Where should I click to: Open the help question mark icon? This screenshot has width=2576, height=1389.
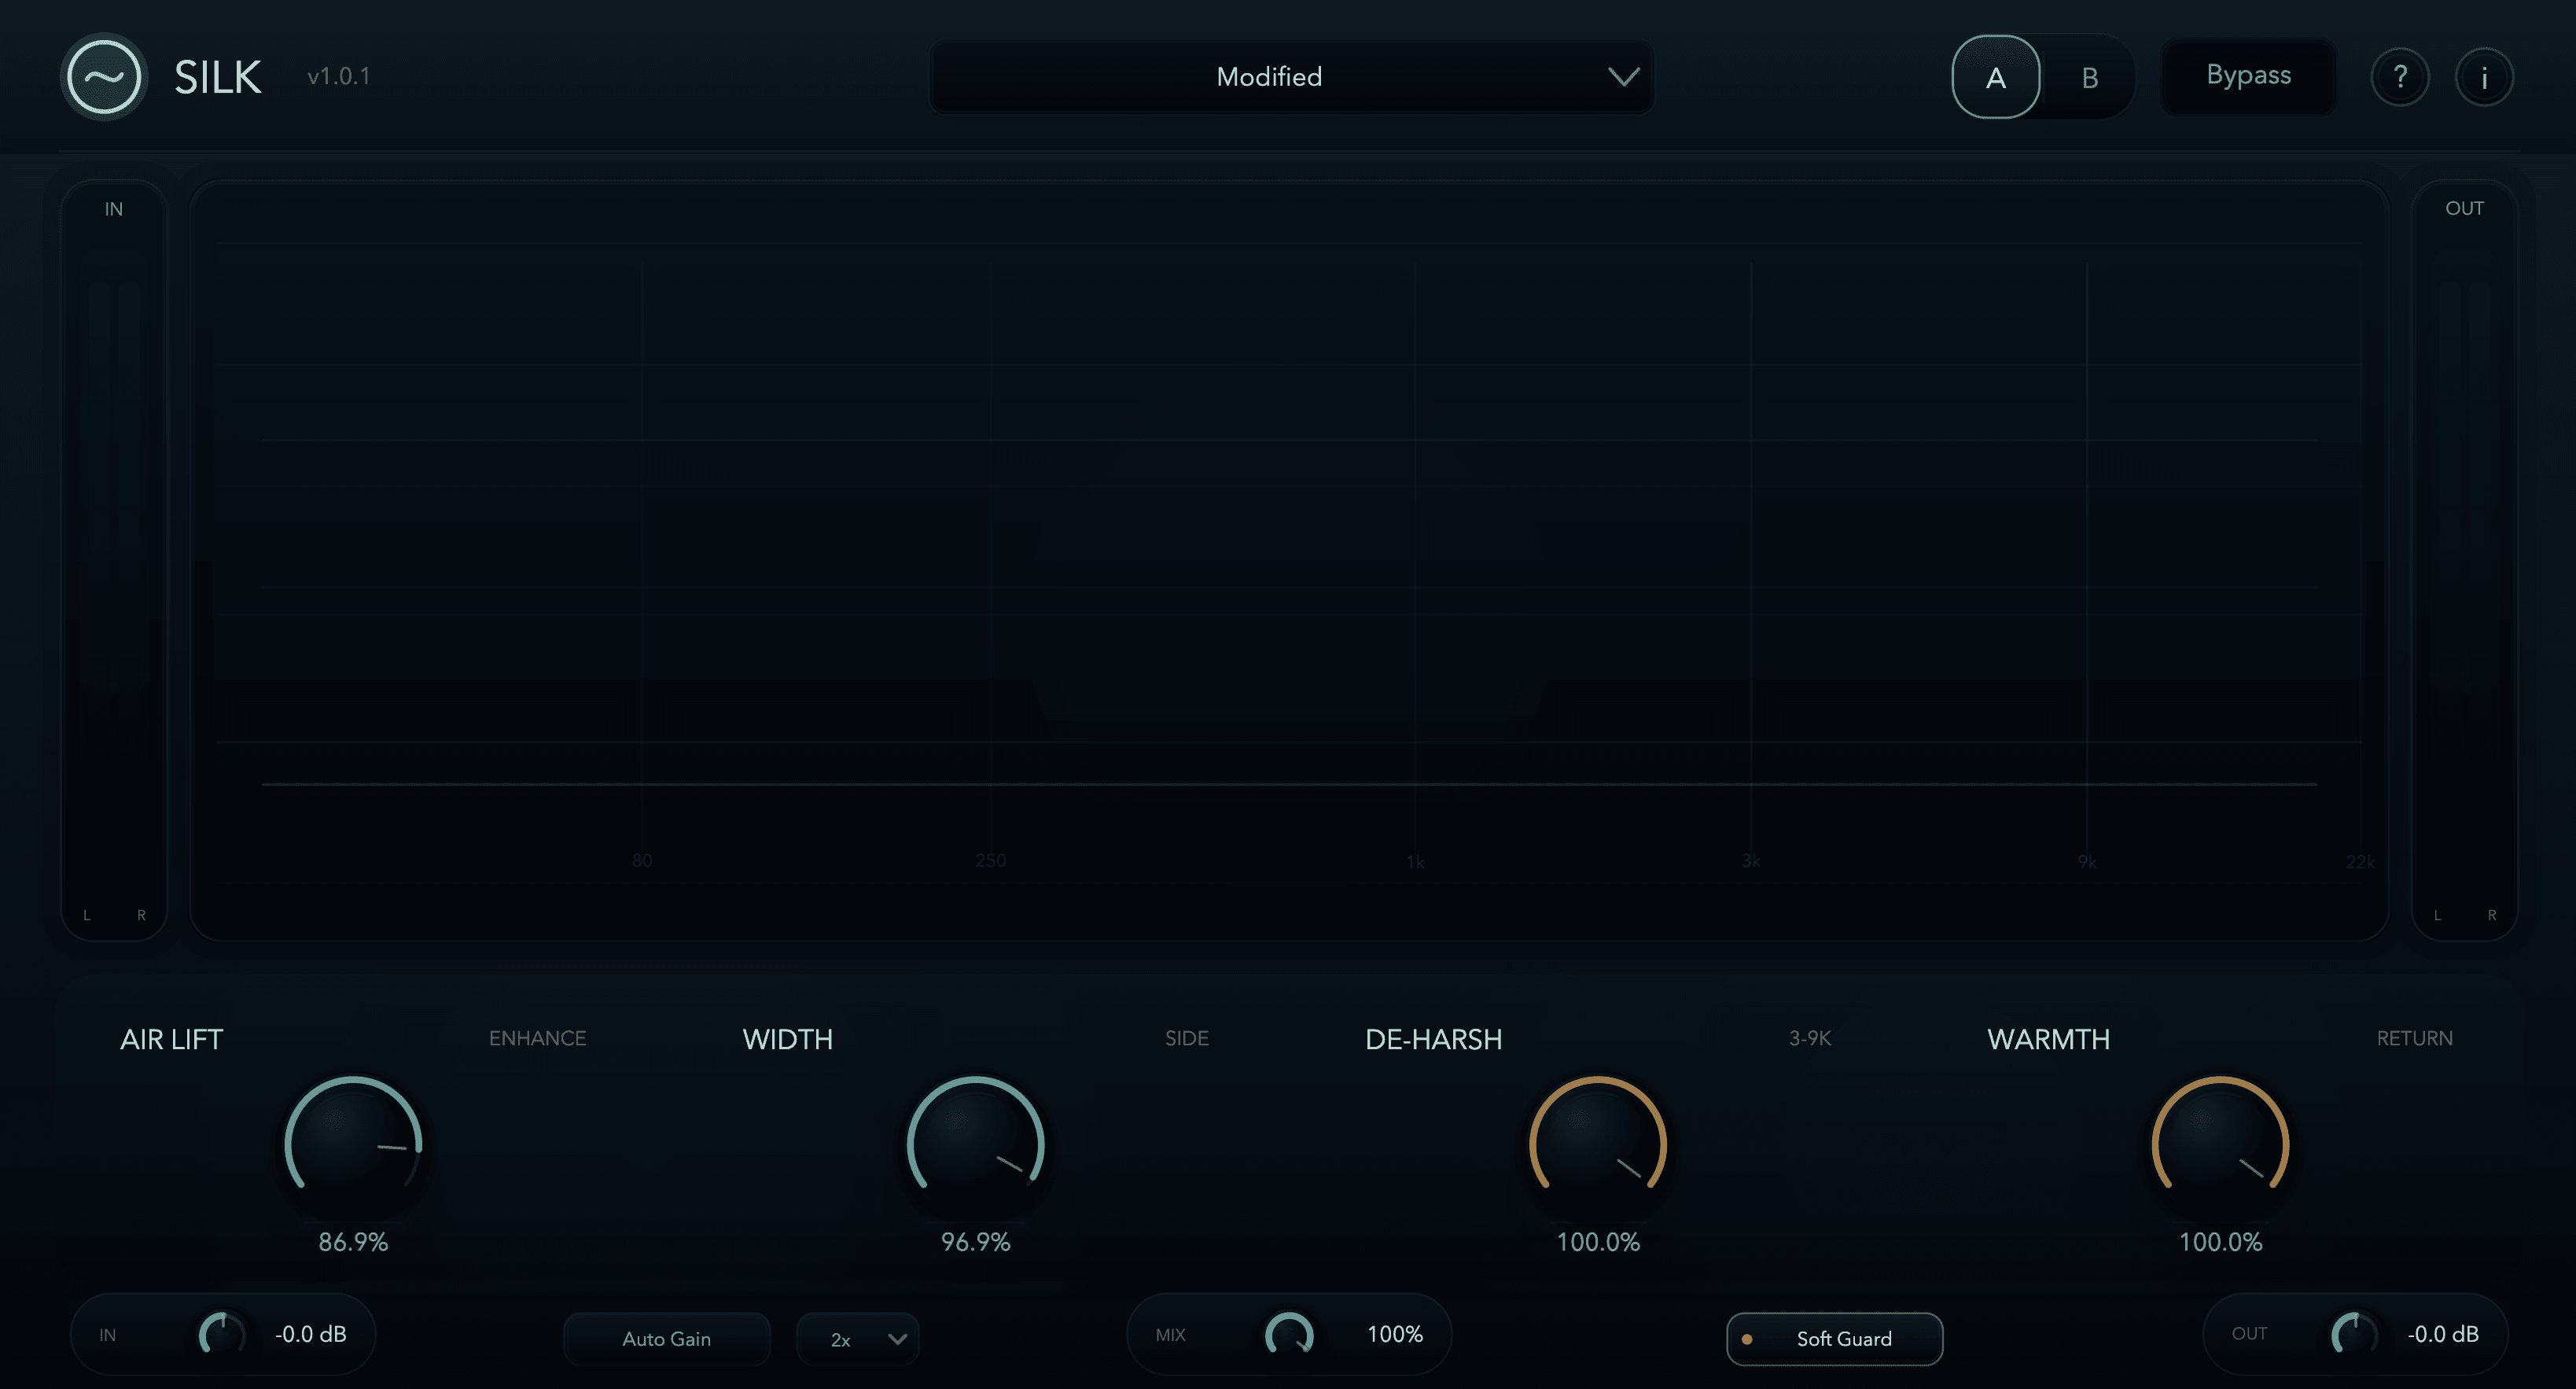click(x=2400, y=77)
